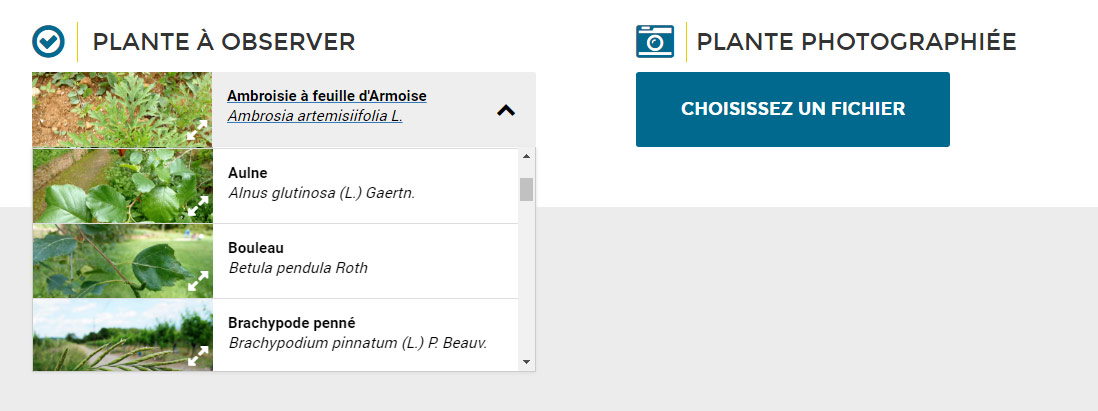Click the plant list scrollbar thumb
The width and height of the screenshot is (1098, 411).
pos(527,189)
